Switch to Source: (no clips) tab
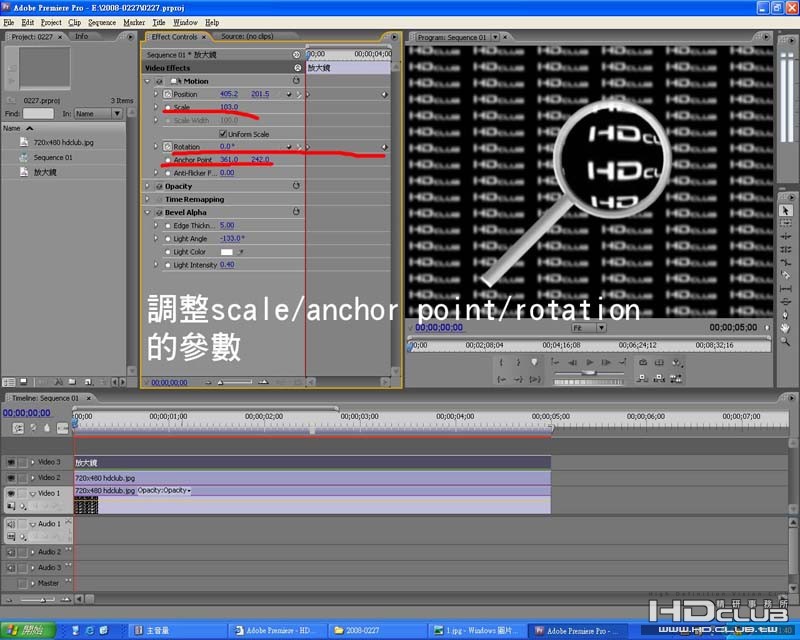This screenshot has height=640, width=800. (x=247, y=36)
